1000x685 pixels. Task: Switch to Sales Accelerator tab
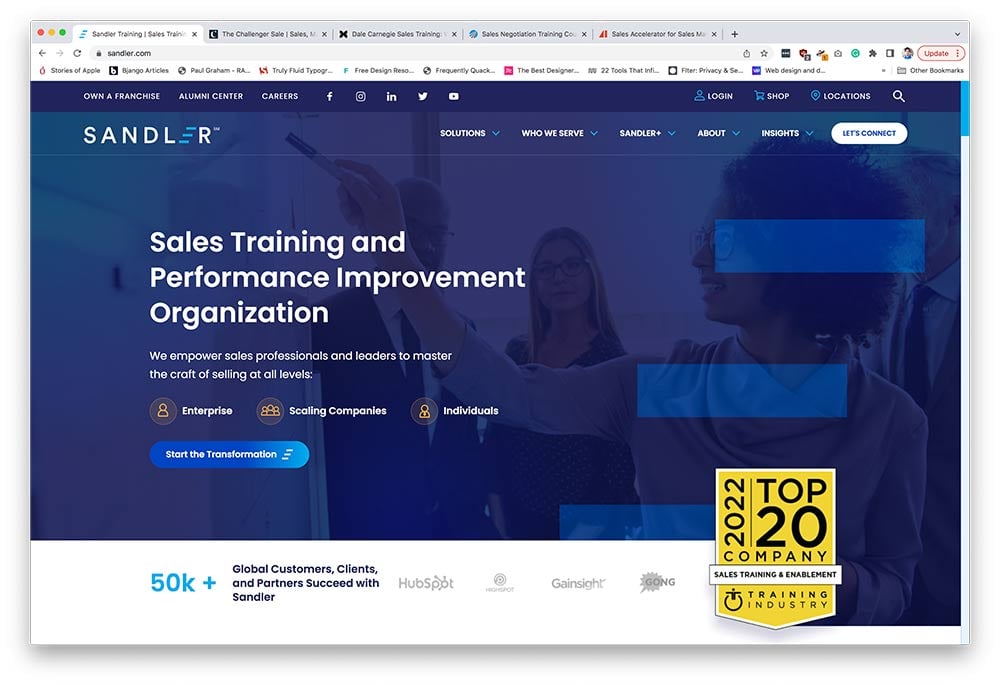(x=658, y=34)
